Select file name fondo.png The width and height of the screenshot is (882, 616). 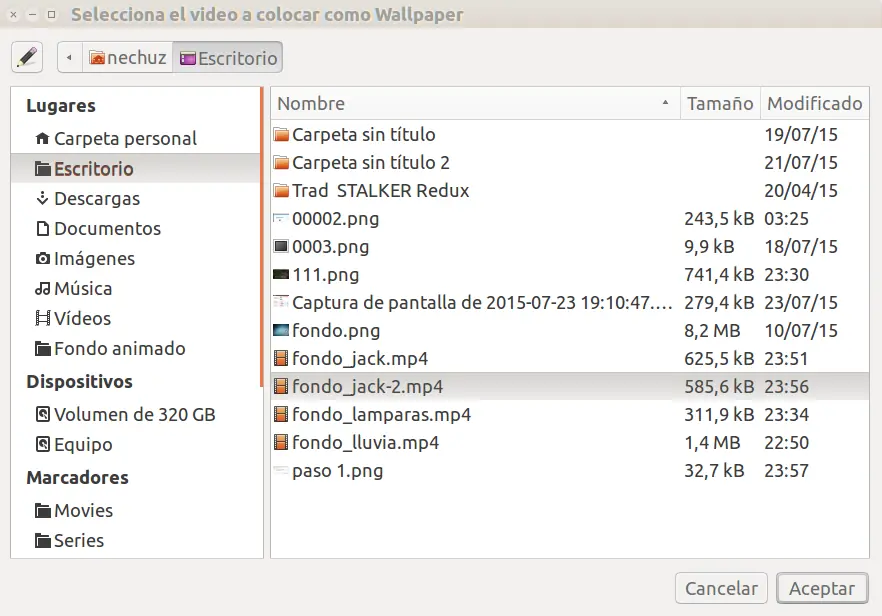[x=336, y=331]
